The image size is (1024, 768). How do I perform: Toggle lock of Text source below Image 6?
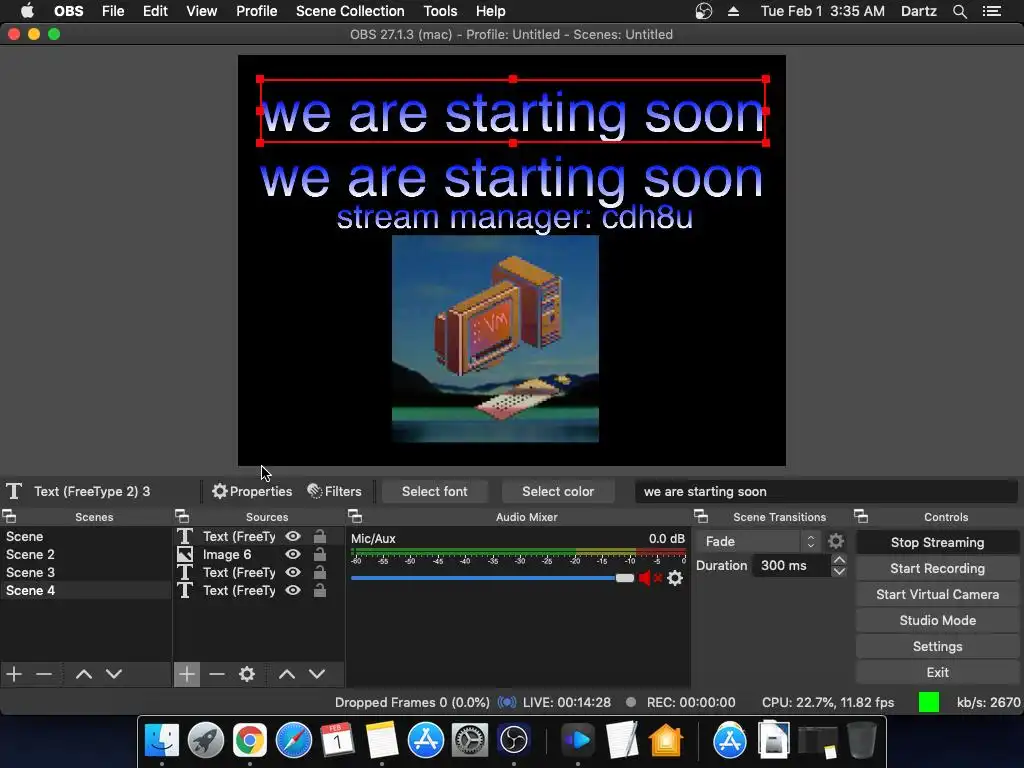[x=319, y=572]
